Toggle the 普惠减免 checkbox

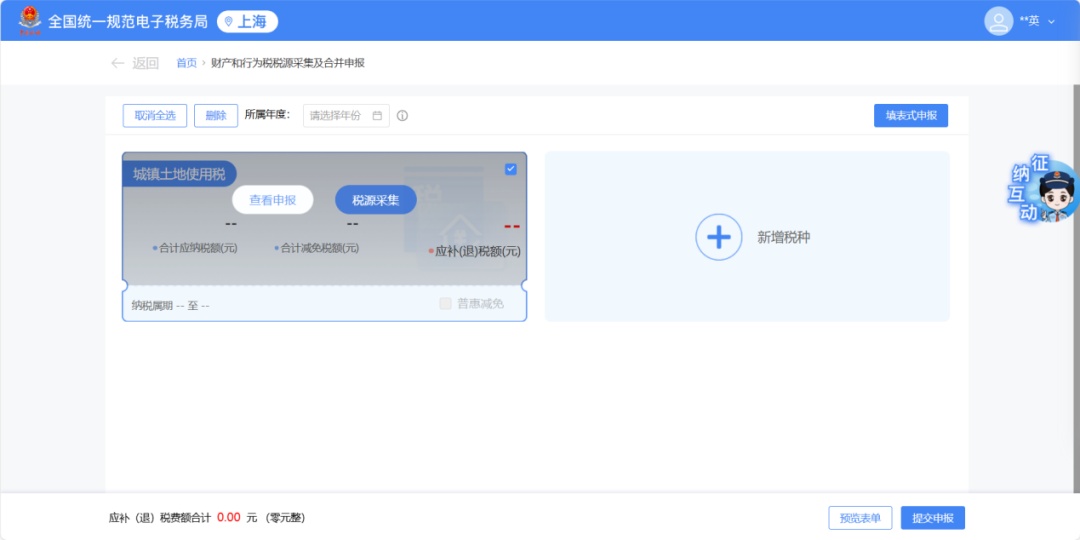(445, 304)
